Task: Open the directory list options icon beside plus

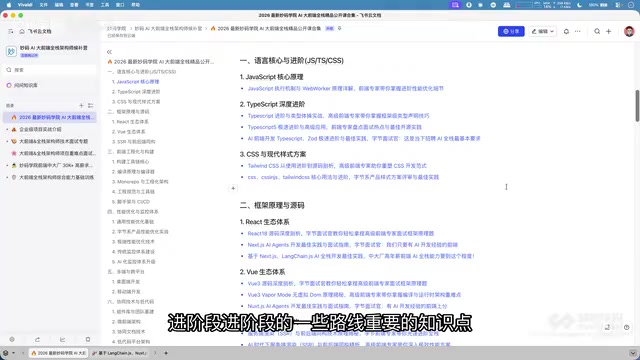Action: (91, 105)
